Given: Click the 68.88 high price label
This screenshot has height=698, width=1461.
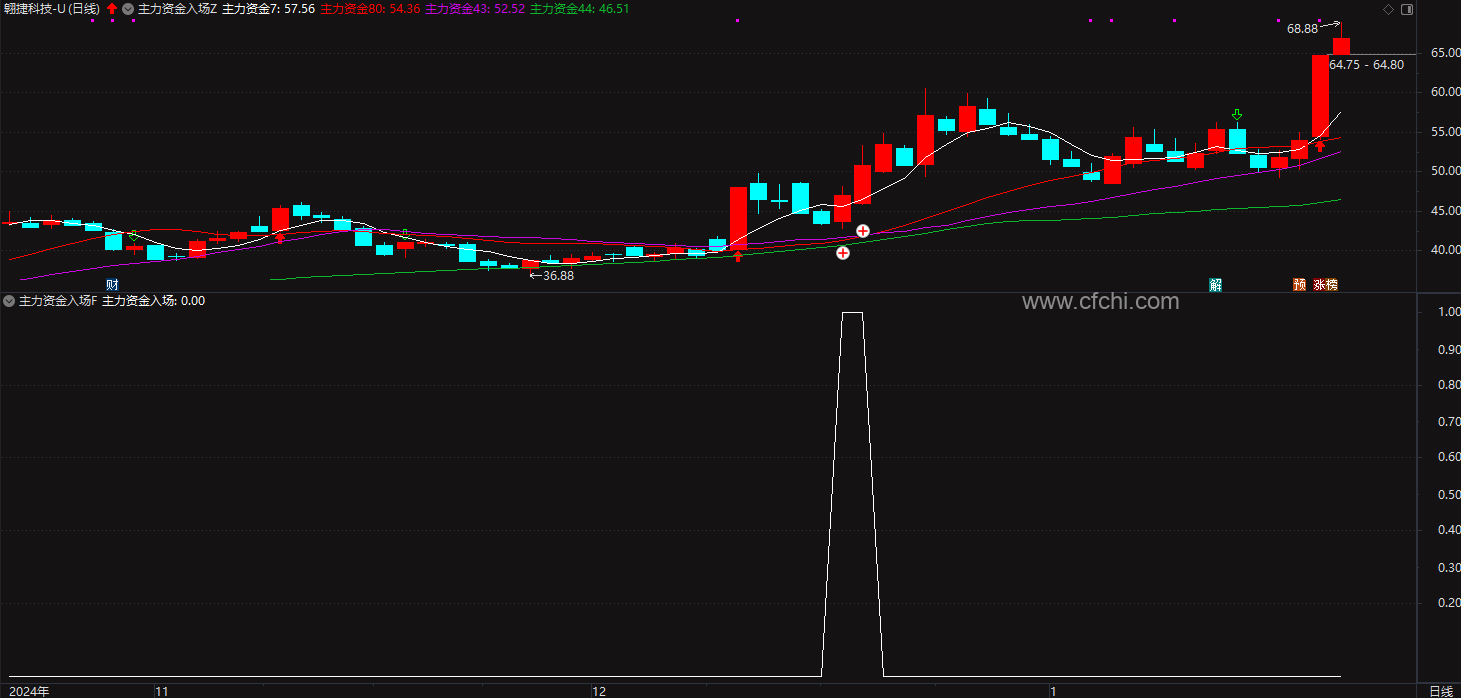Looking at the screenshot, I should 1302,29.
